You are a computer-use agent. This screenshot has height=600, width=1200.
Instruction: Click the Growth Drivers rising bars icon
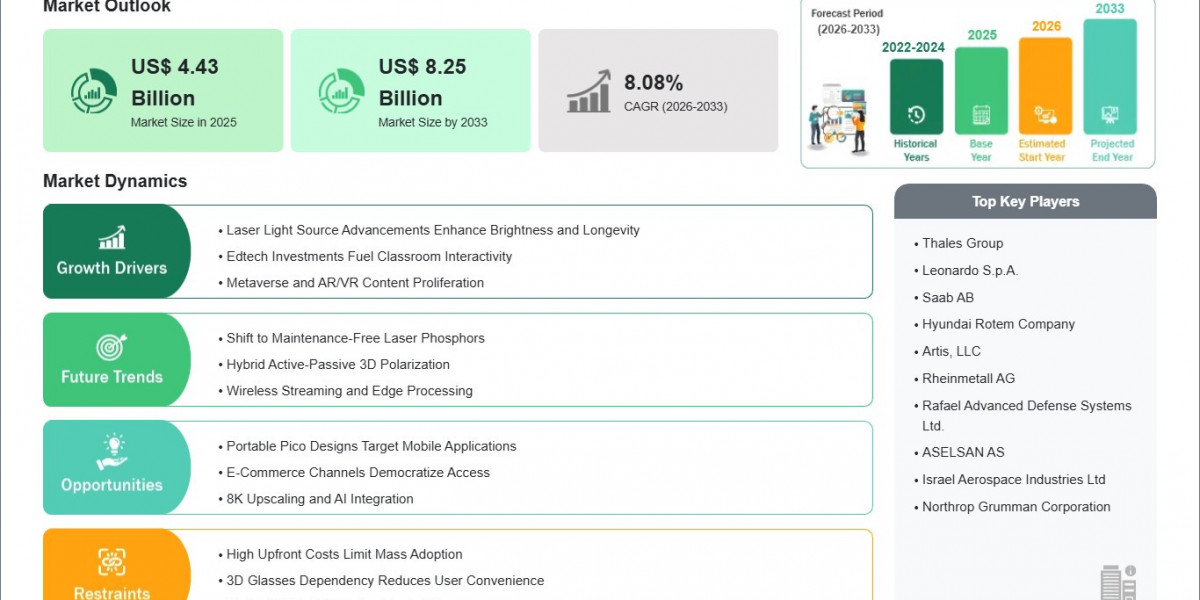pyautogui.click(x=112, y=237)
